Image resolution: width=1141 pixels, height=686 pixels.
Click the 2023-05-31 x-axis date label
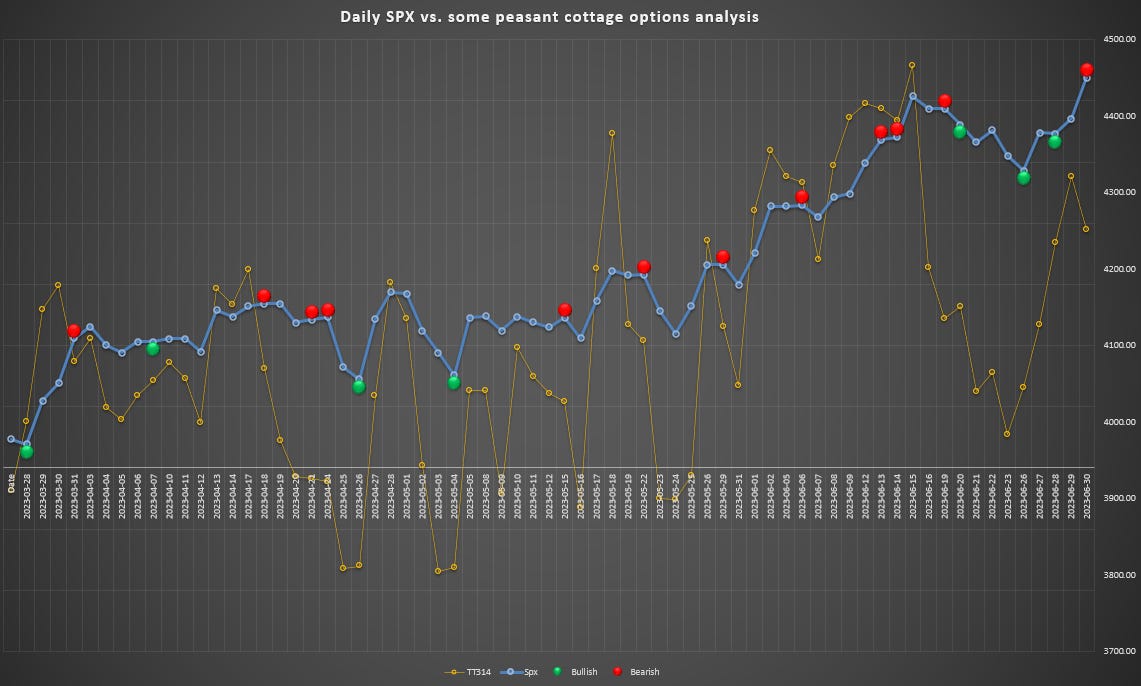[739, 496]
